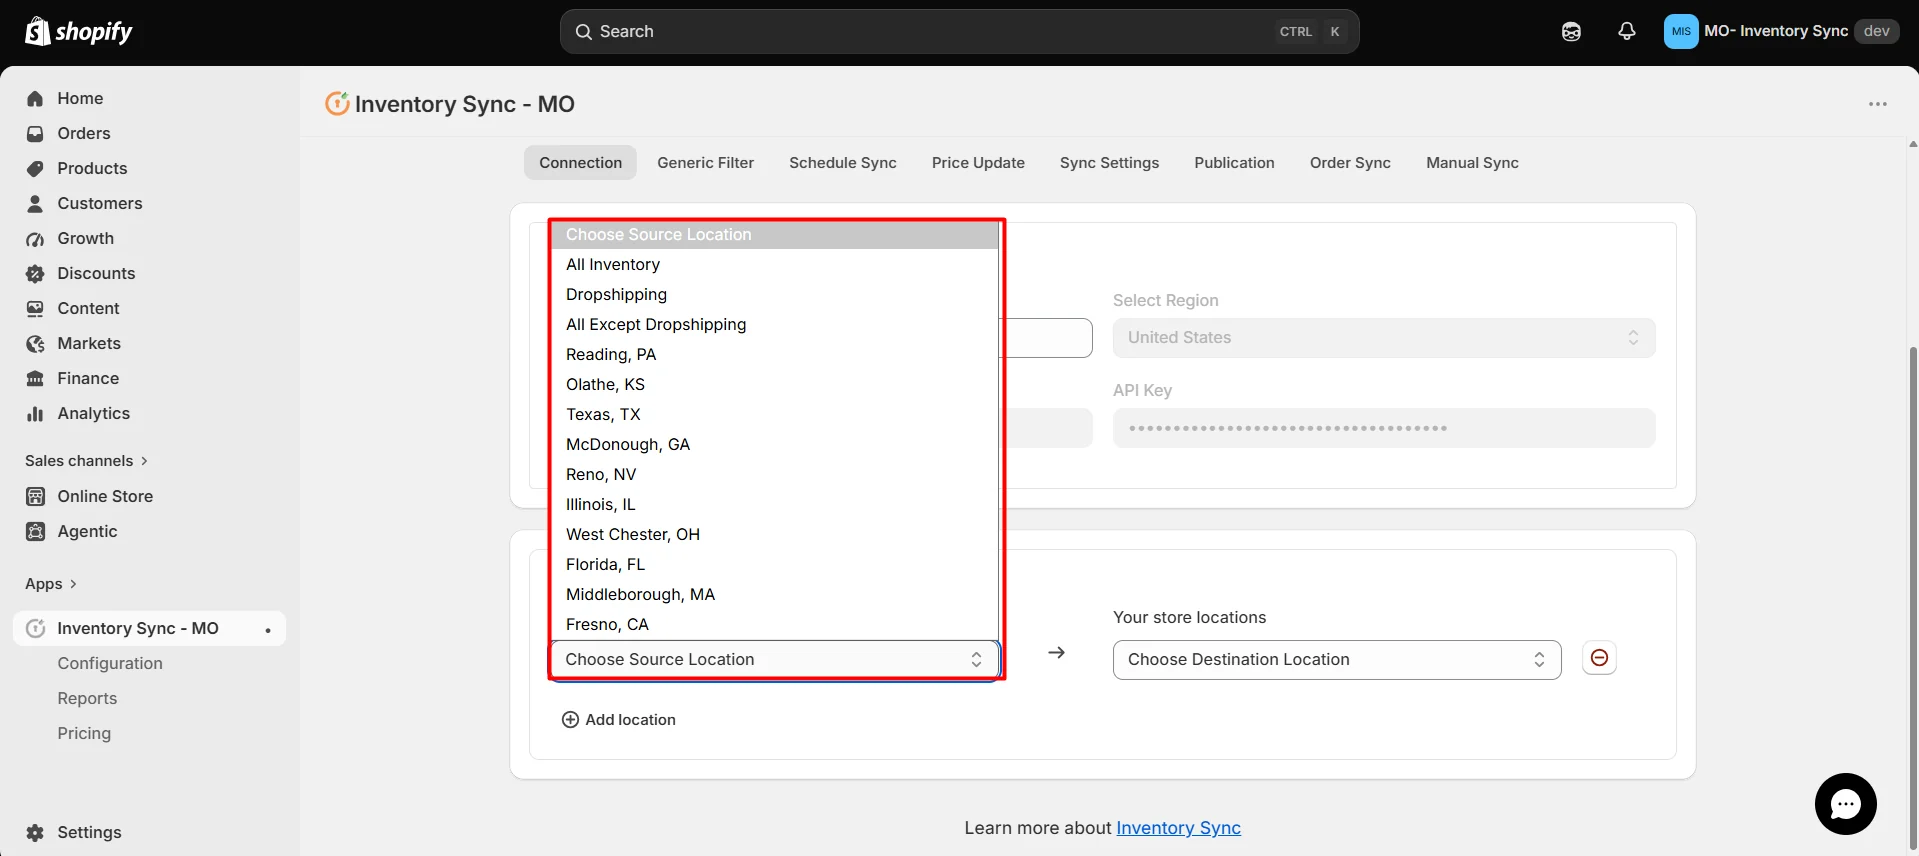Click the Search field in top bar
The height and width of the screenshot is (856, 1919).
pos(959,32)
